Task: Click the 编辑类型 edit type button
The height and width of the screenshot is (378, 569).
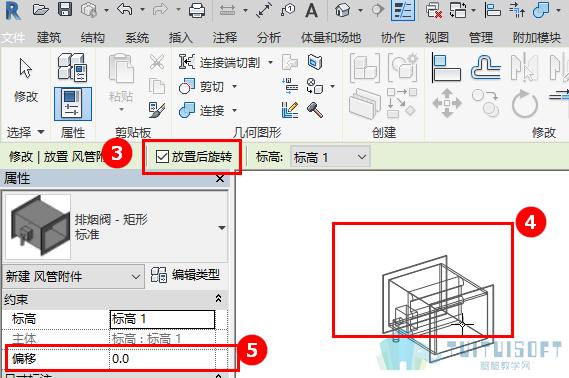Action: coord(185,275)
